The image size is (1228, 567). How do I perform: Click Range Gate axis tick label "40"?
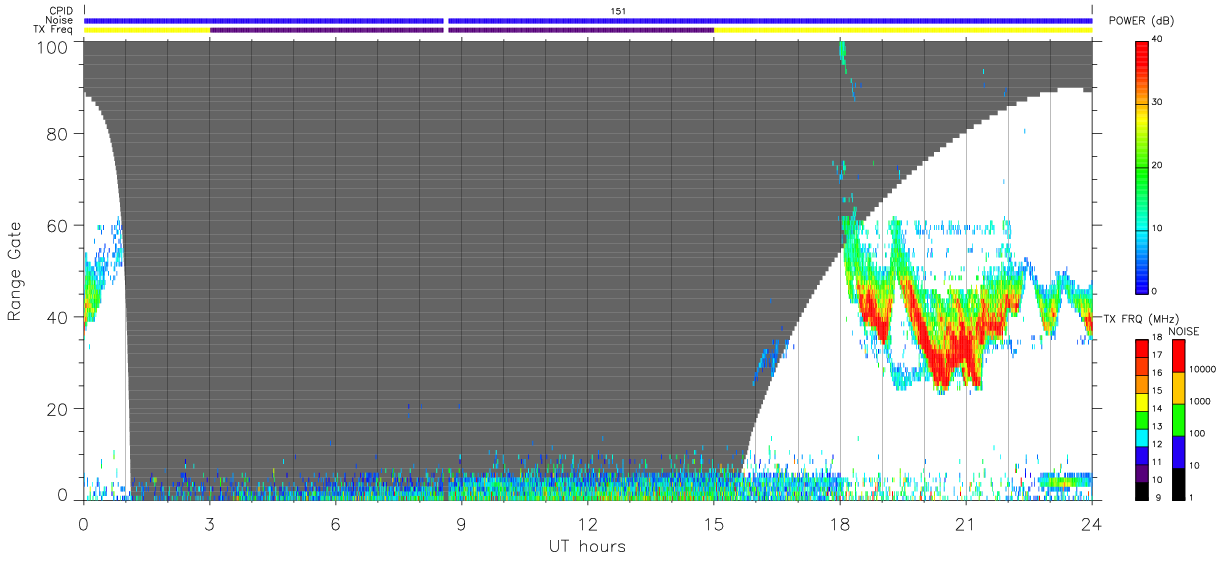pyautogui.click(x=59, y=318)
